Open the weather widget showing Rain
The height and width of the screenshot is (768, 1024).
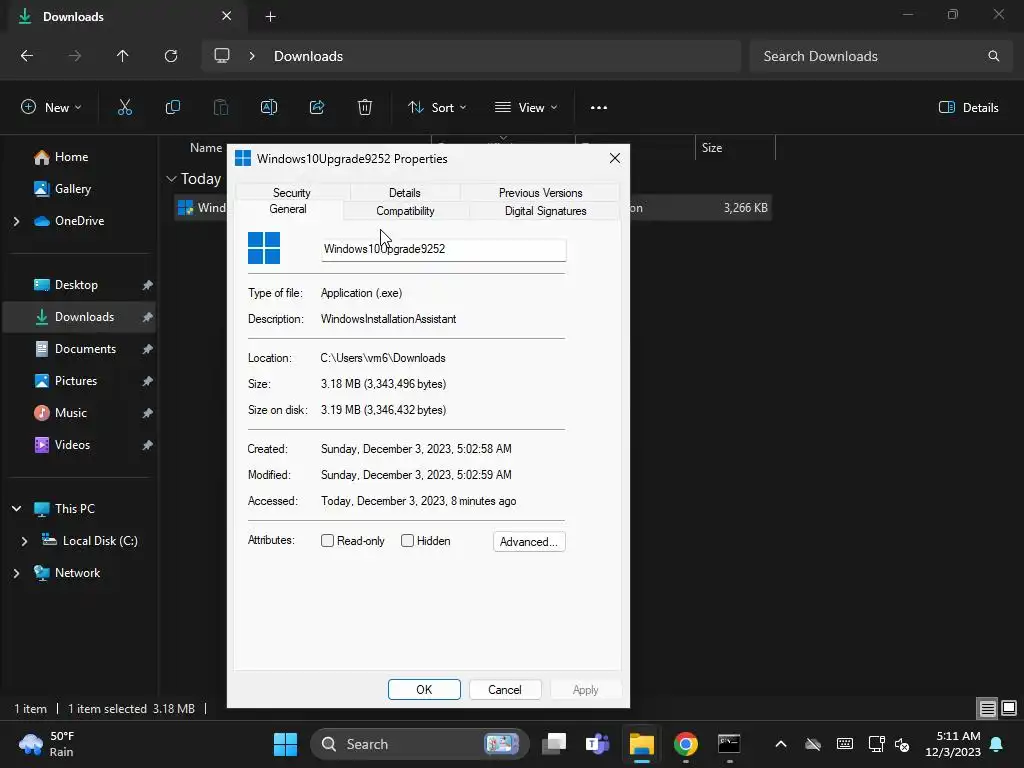coord(47,744)
